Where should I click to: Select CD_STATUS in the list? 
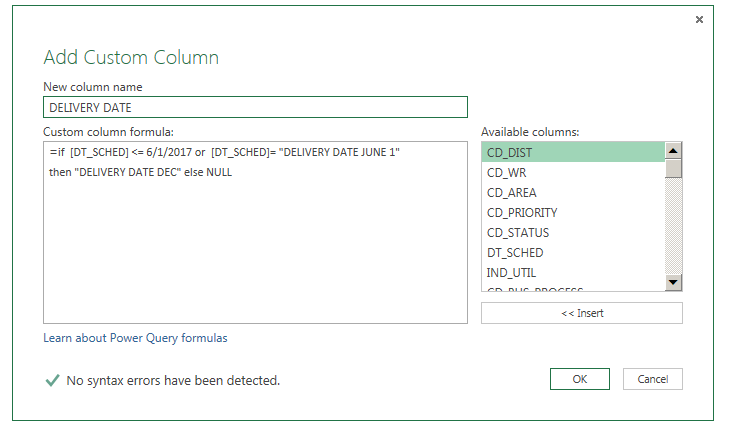(573, 233)
